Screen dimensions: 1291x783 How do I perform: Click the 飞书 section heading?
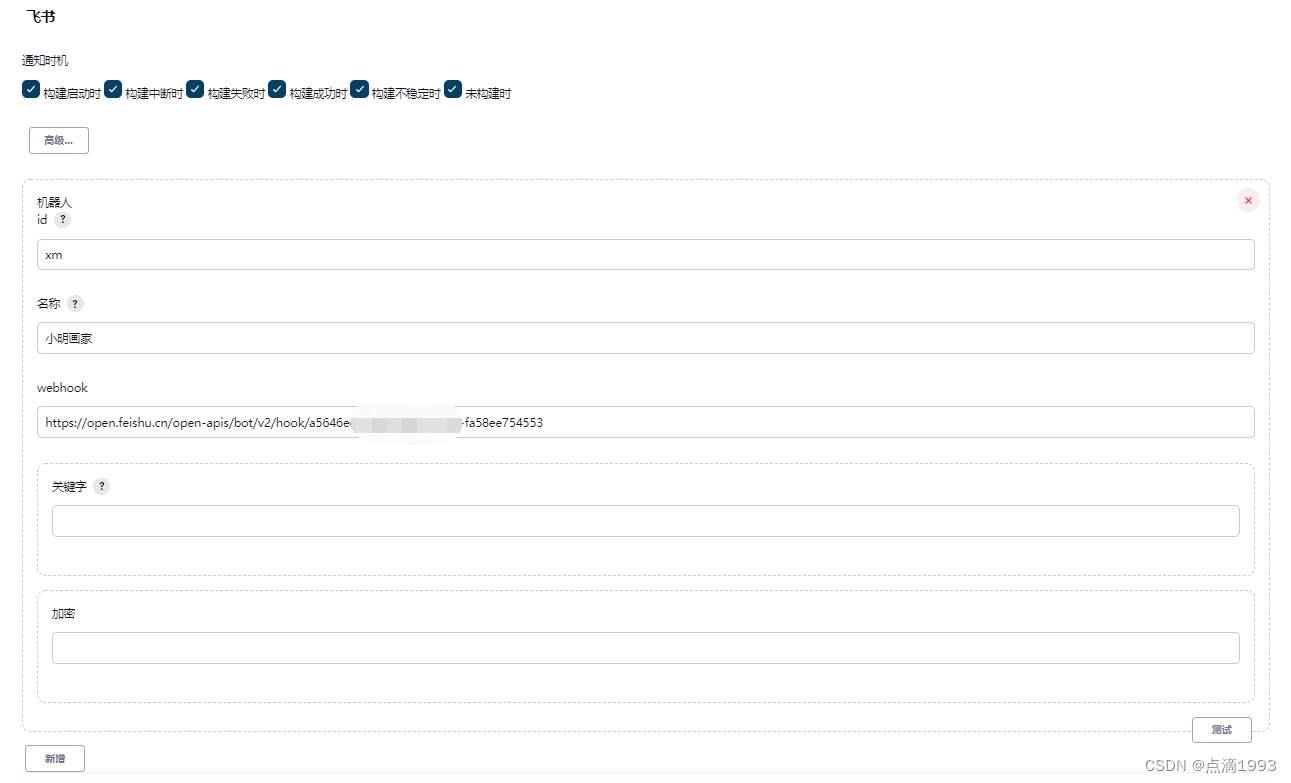[x=40, y=16]
